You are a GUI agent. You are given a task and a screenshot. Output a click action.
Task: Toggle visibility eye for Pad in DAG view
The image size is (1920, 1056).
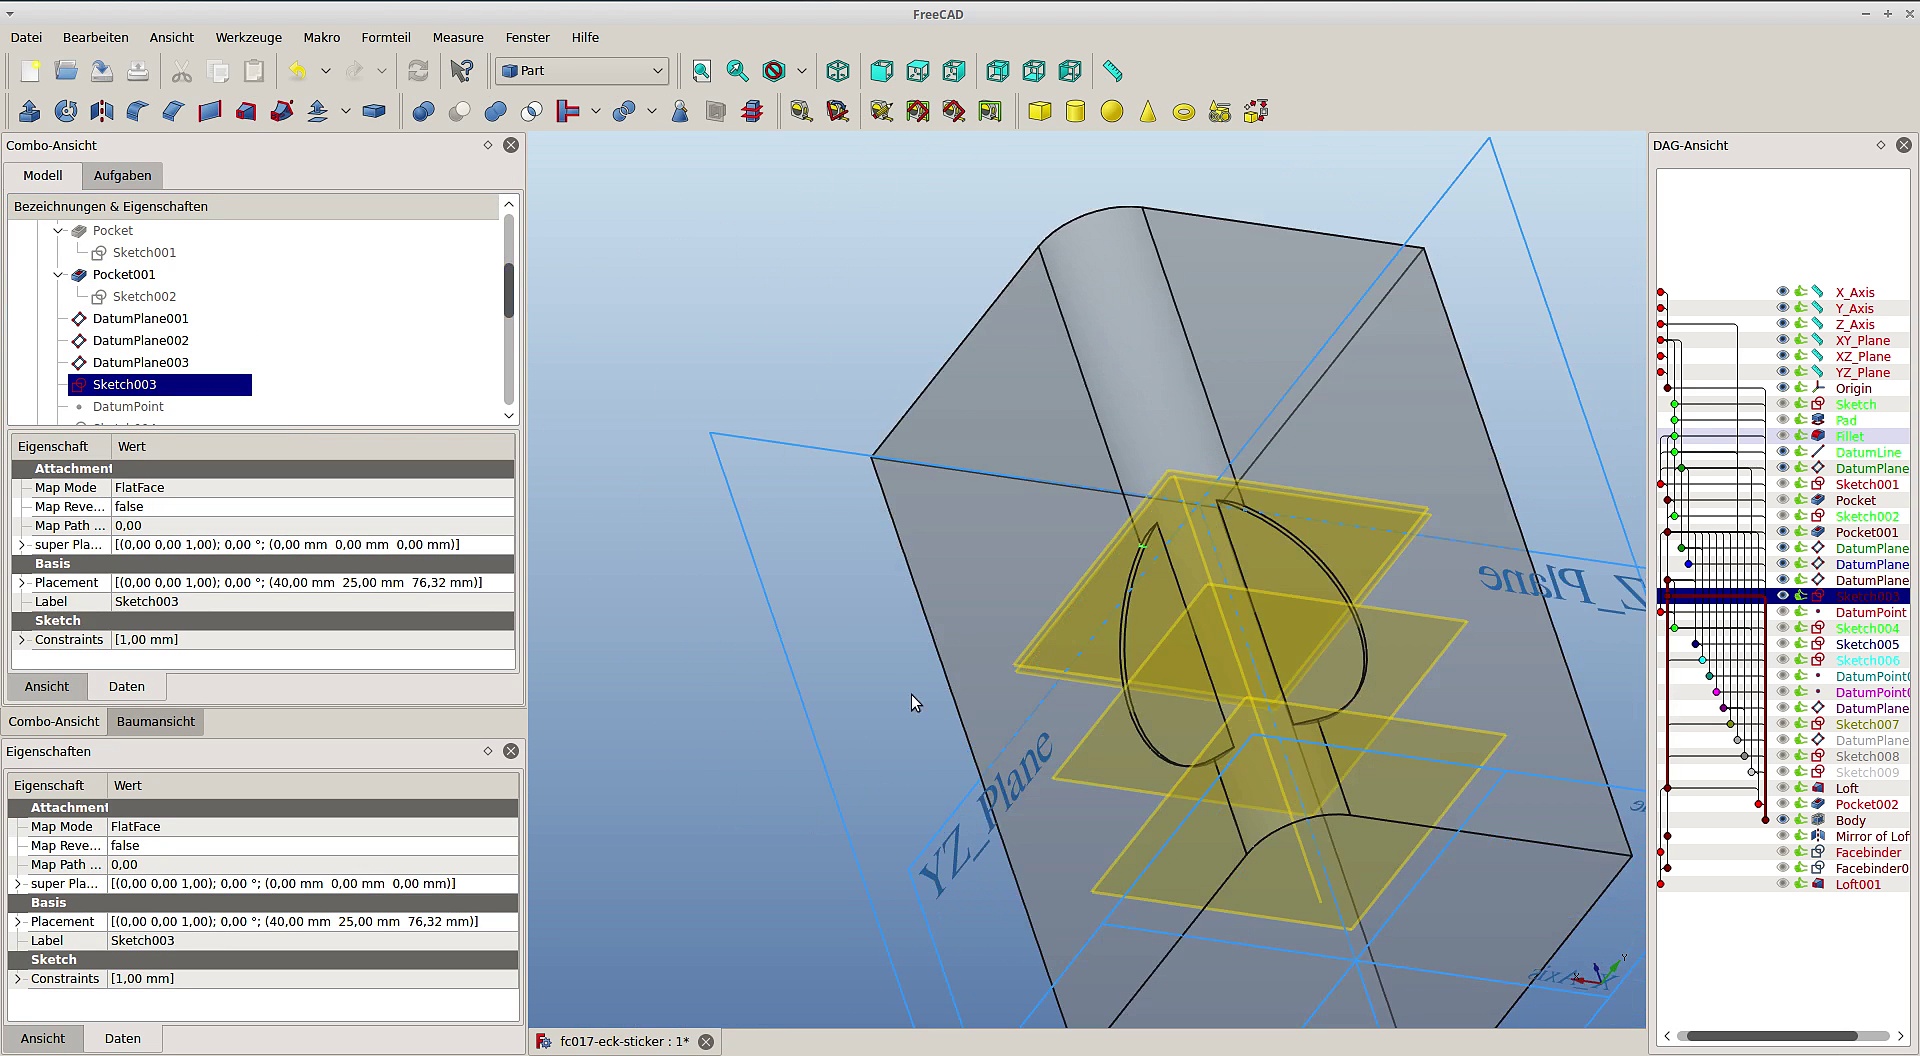1782,420
